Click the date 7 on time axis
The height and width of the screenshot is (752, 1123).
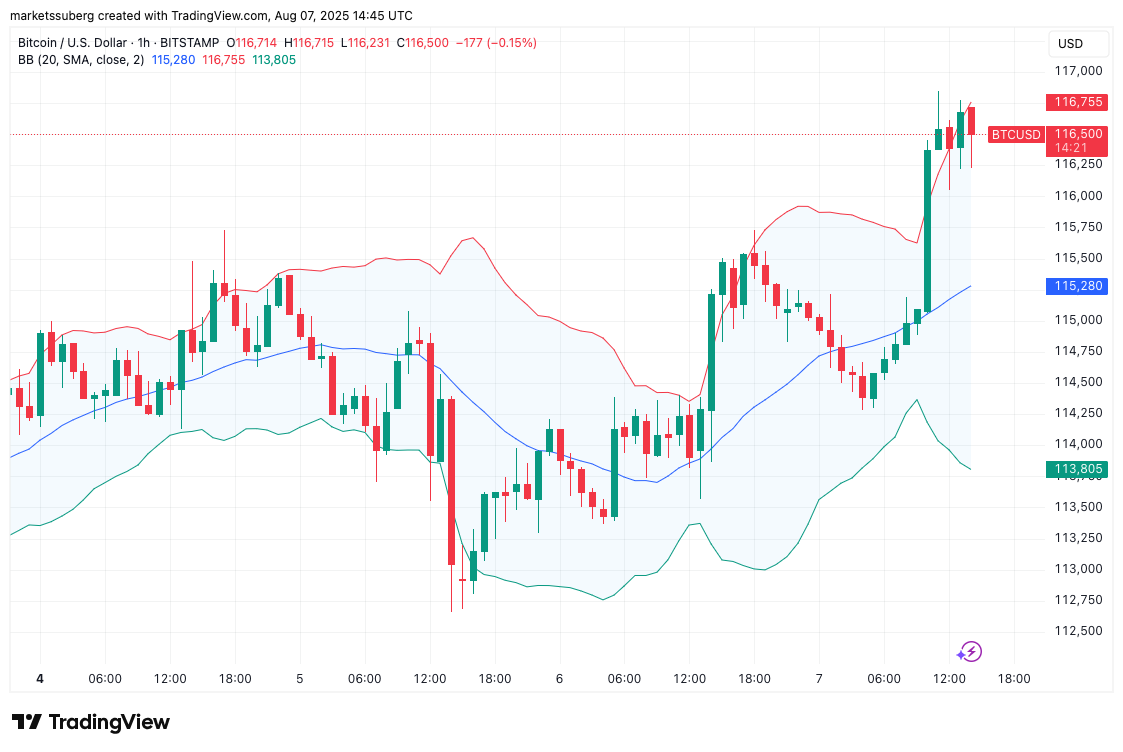click(819, 678)
